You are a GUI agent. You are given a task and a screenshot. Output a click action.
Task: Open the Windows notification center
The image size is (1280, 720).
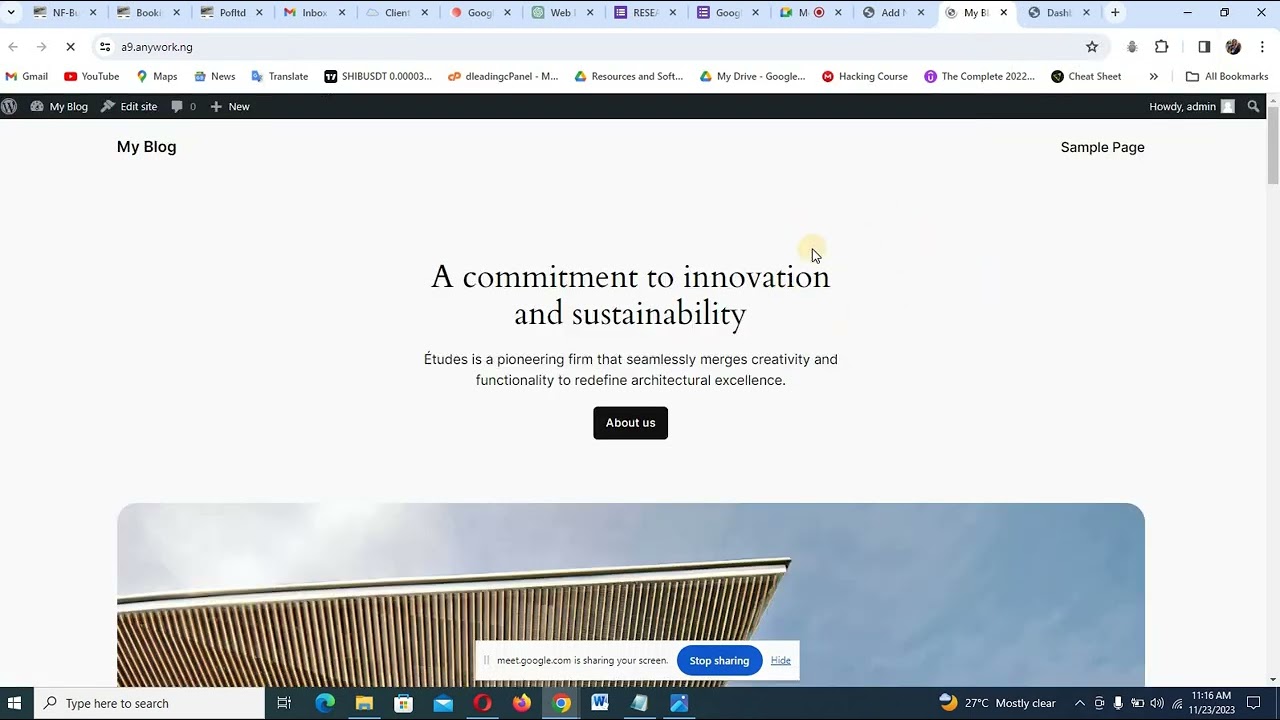(1254, 703)
